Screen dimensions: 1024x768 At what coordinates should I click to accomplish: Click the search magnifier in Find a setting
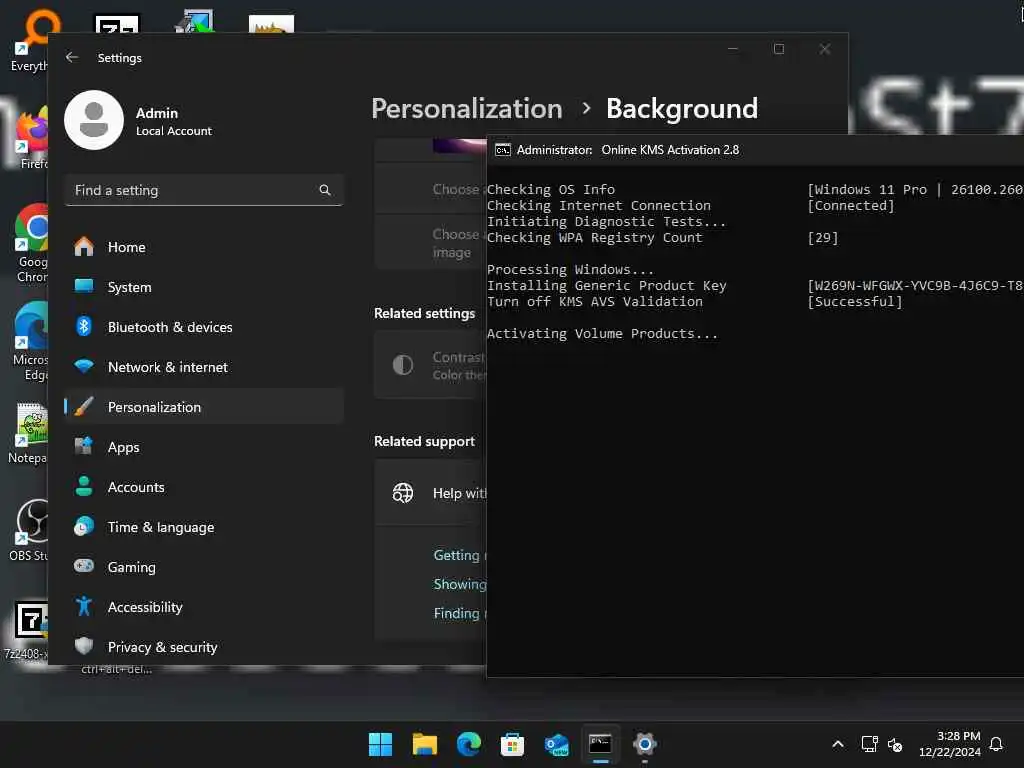[x=325, y=190]
